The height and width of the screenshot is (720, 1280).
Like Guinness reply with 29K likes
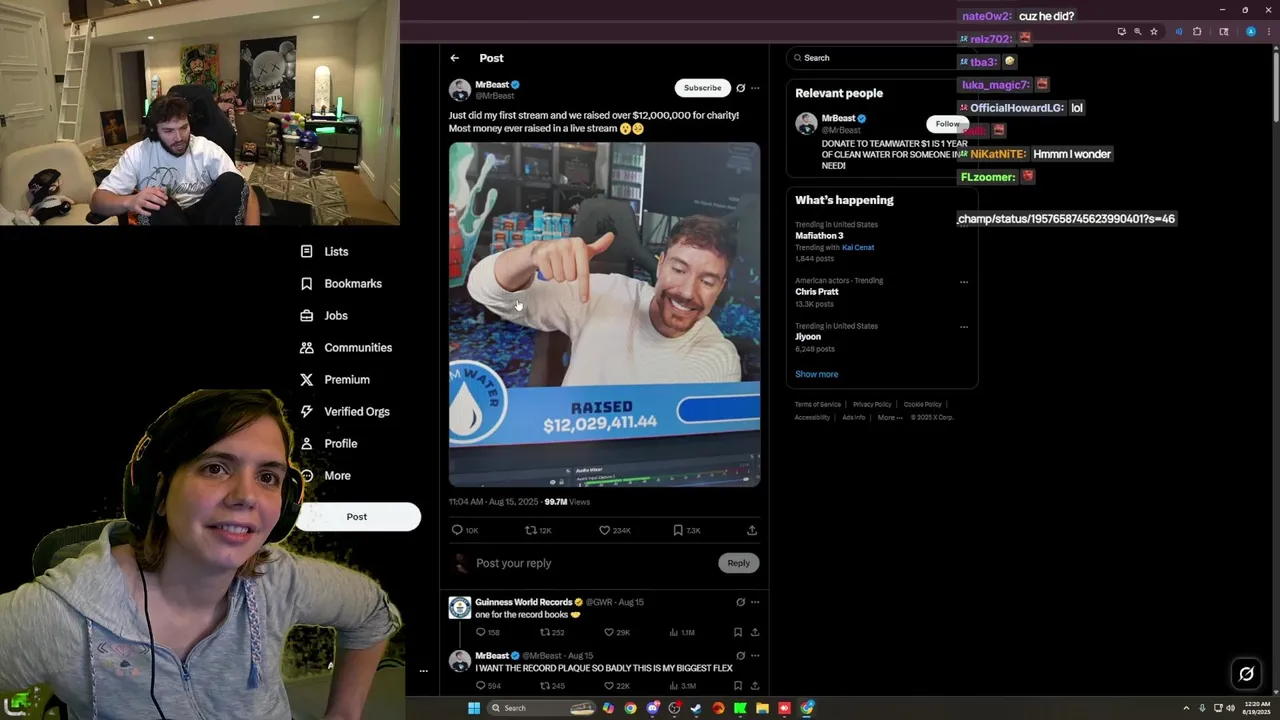point(617,632)
